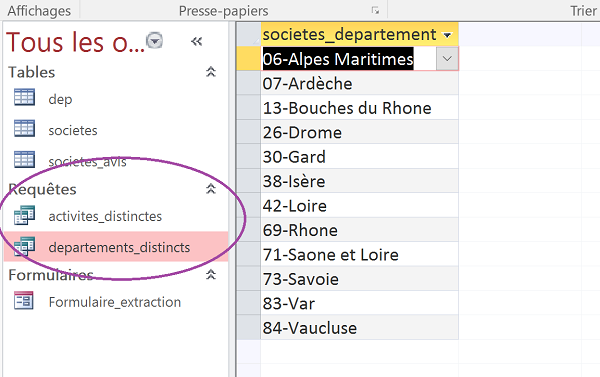600x377 pixels.
Task: Click row selector for 84-Vaucluse
Action: [249, 328]
